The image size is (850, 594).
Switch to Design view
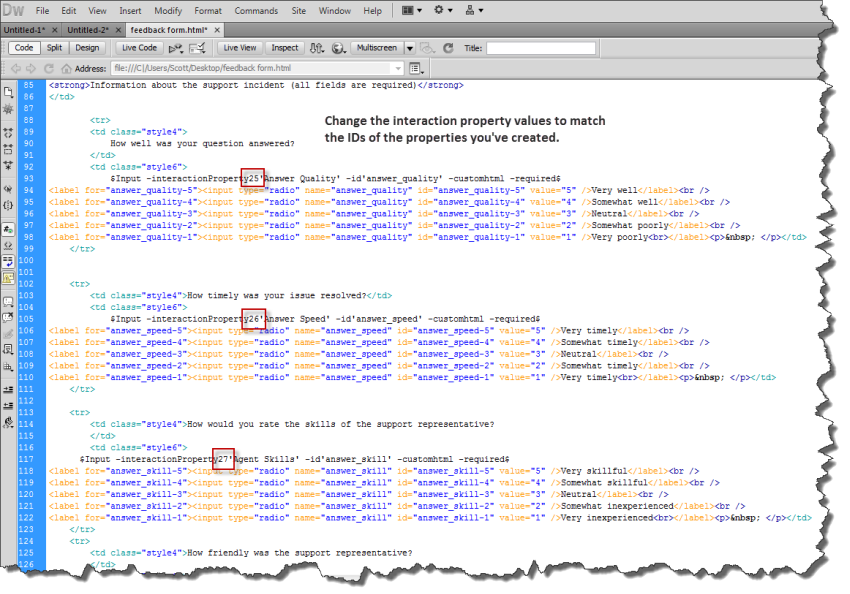pos(87,48)
